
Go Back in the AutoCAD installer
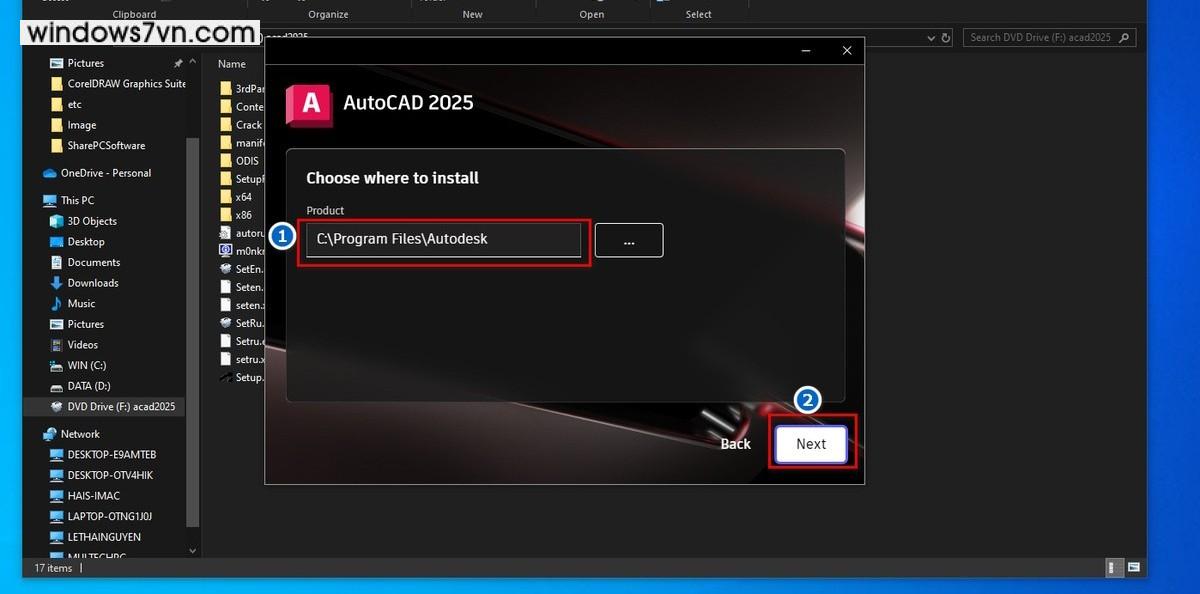pyautogui.click(x=735, y=444)
